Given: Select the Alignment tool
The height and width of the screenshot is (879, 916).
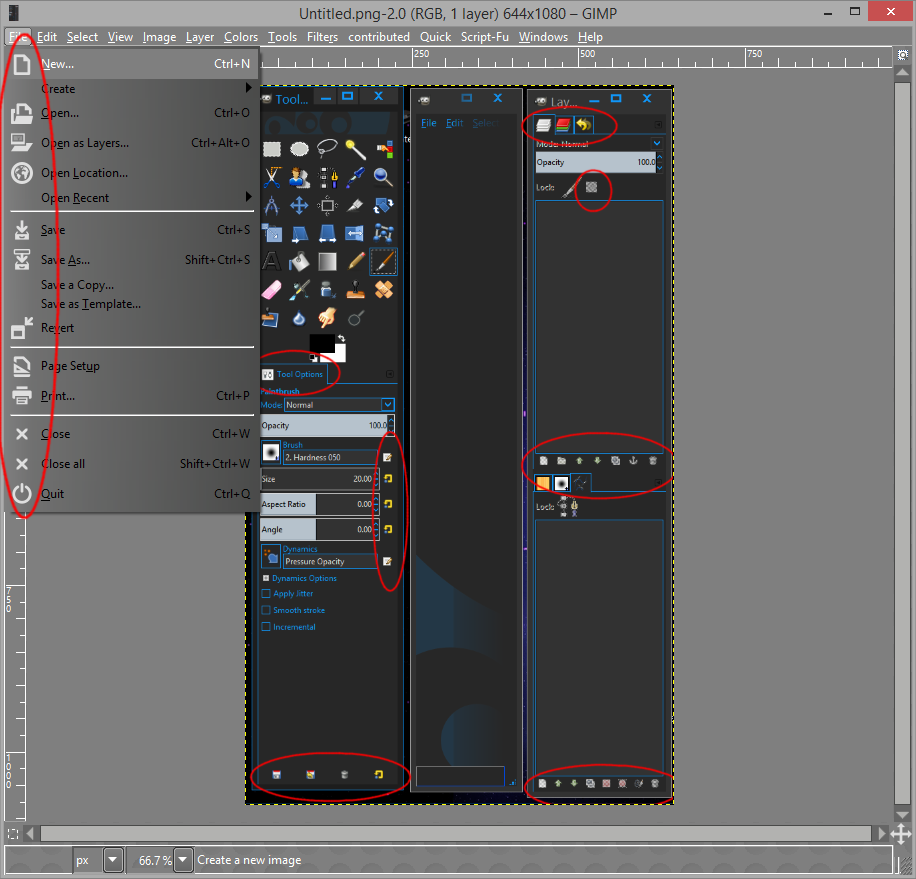Looking at the screenshot, I should [327, 206].
